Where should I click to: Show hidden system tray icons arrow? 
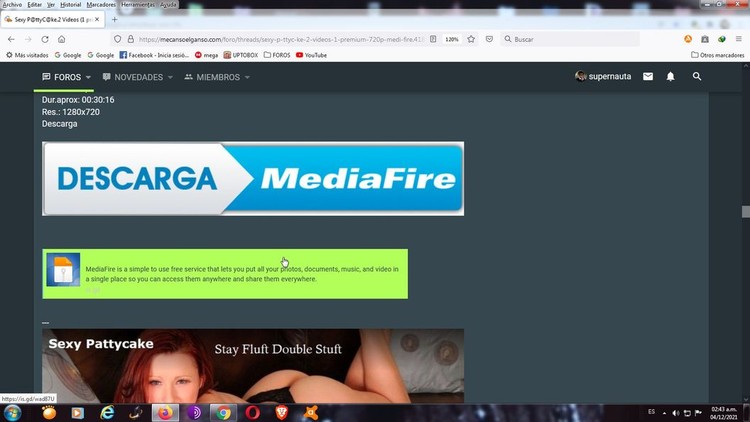click(x=664, y=413)
